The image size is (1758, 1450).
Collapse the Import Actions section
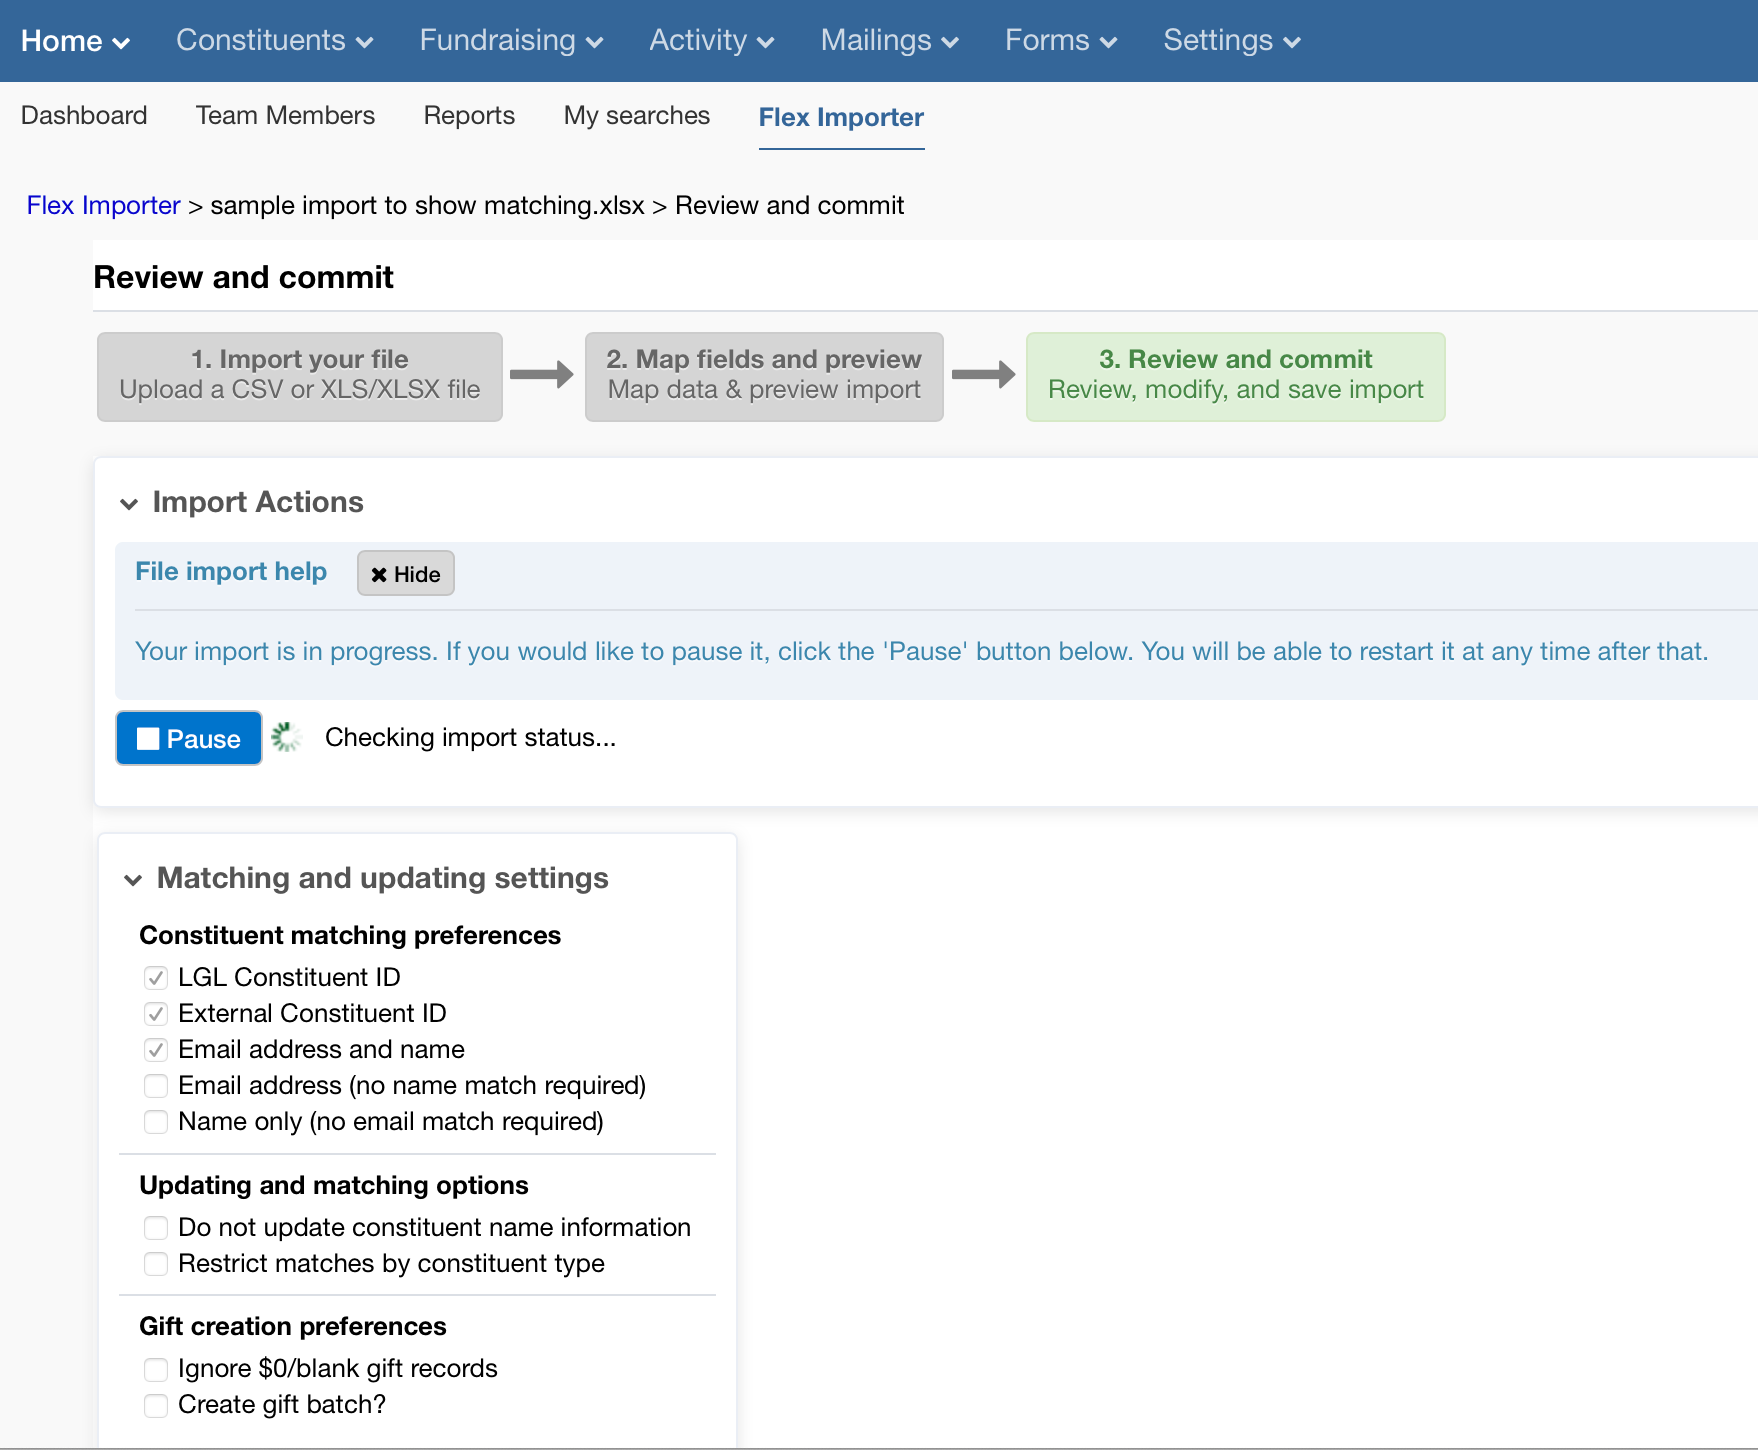pos(129,503)
